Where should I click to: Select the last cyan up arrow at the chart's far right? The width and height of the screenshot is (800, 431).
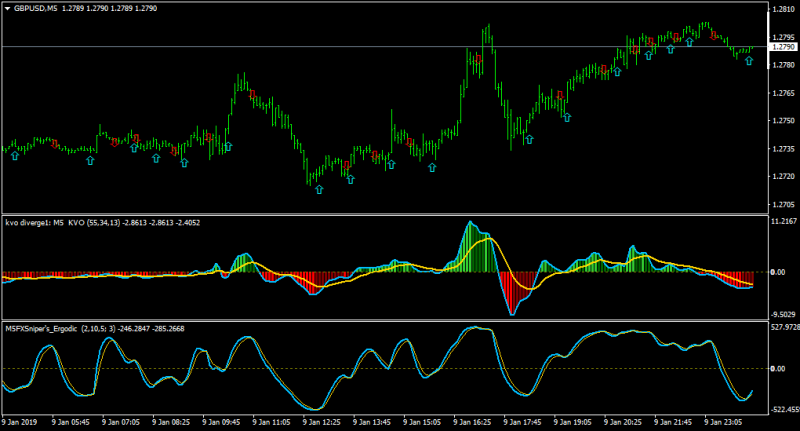[x=748, y=61]
